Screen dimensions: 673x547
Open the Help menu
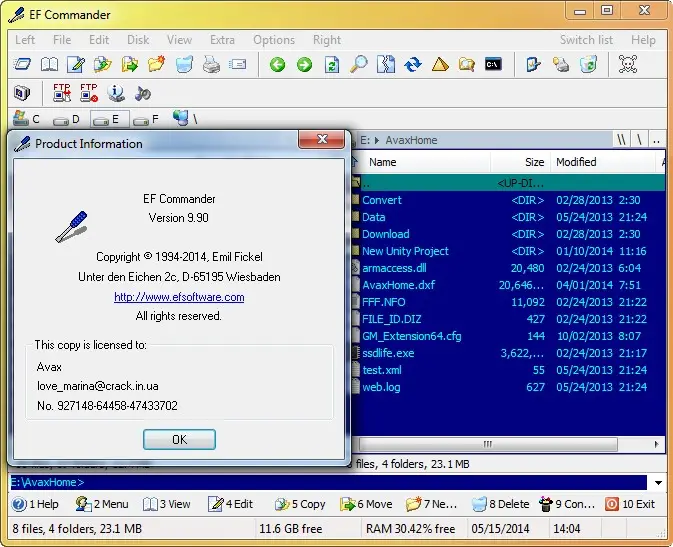[643, 40]
